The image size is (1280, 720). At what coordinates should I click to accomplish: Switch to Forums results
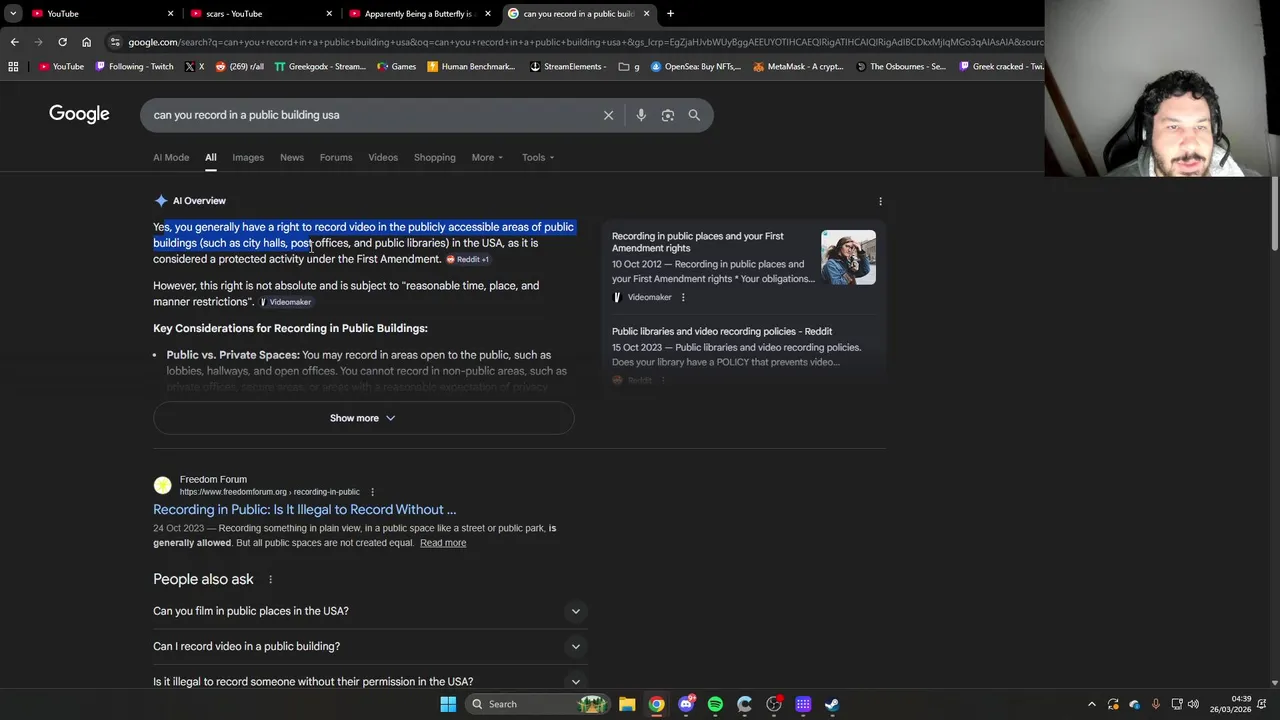336,157
